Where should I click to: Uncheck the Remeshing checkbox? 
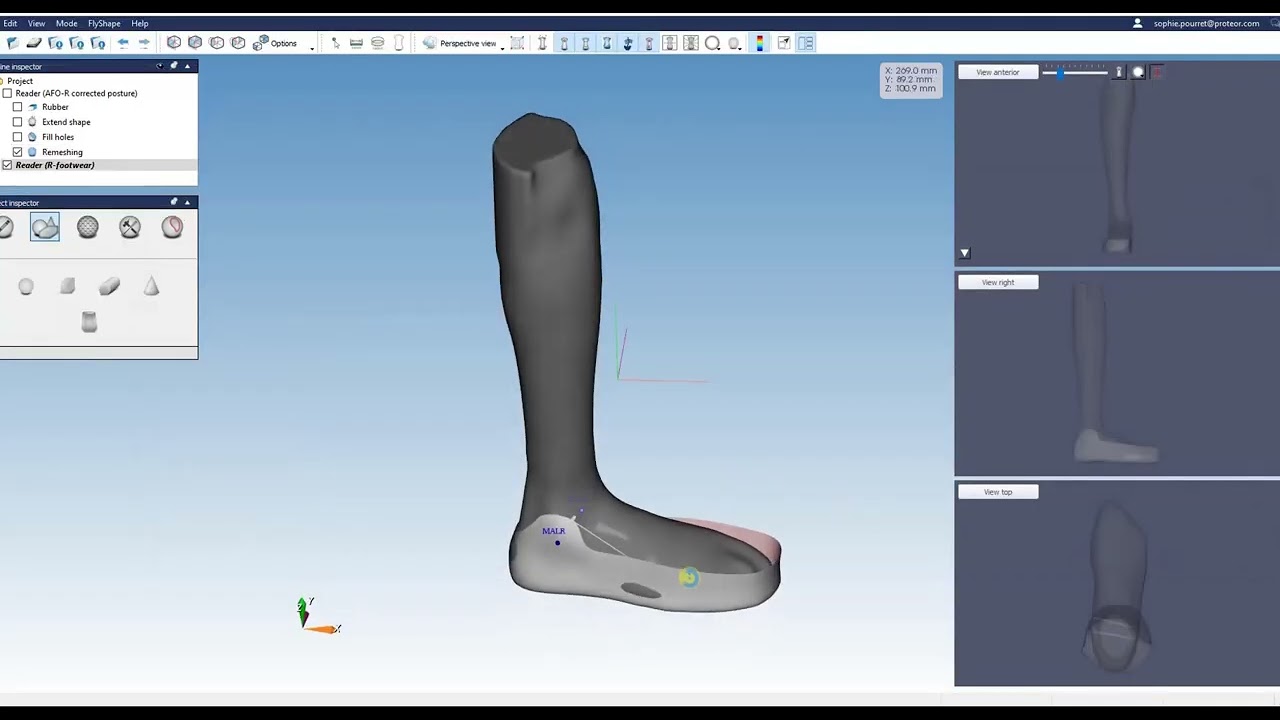point(17,152)
